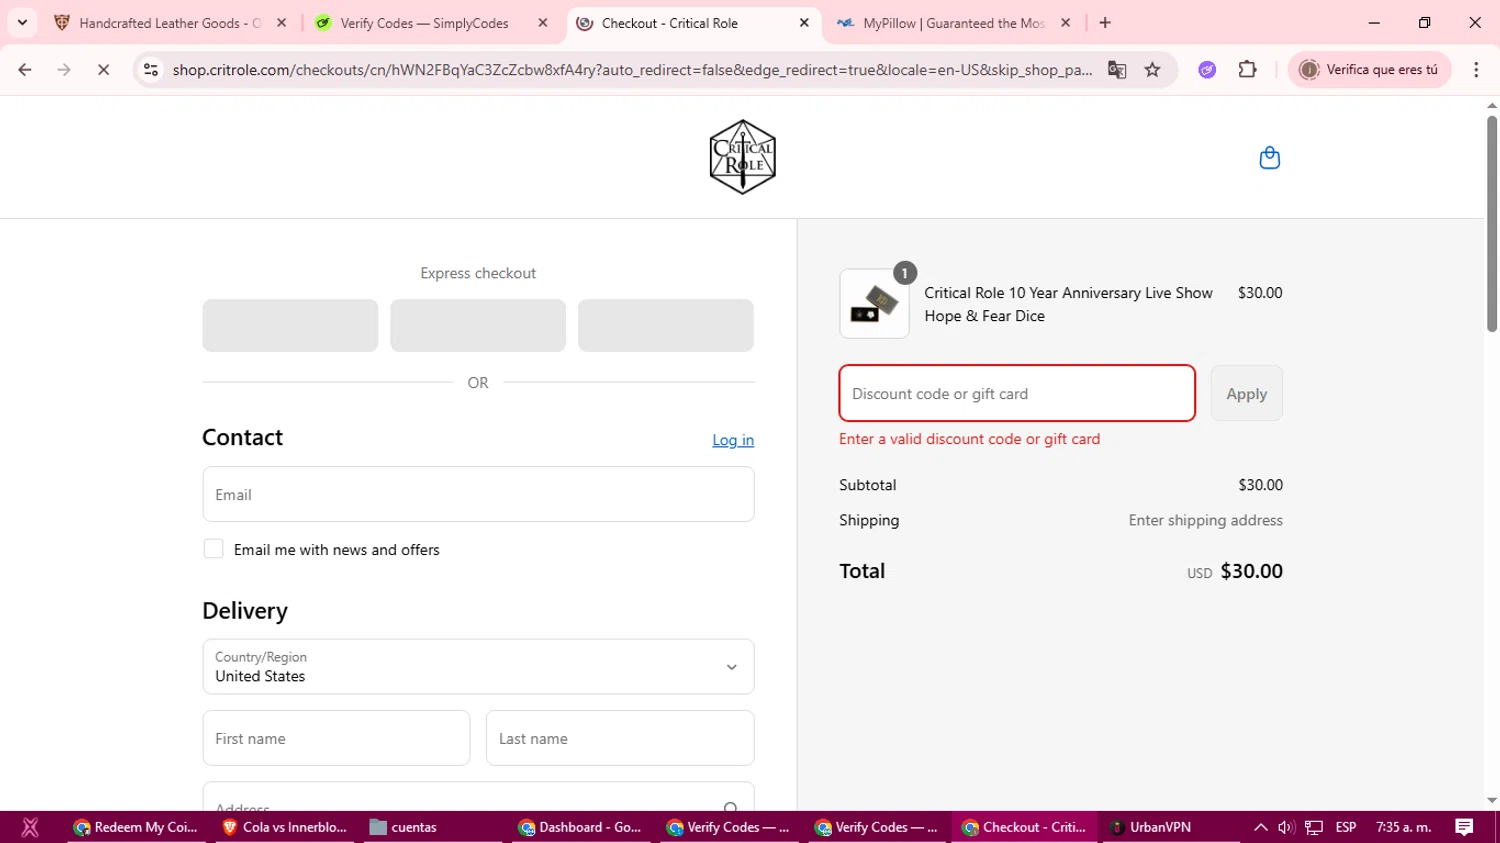This screenshot has width=1500, height=843.
Task: Click ESP language indicator
Action: [x=1346, y=827]
